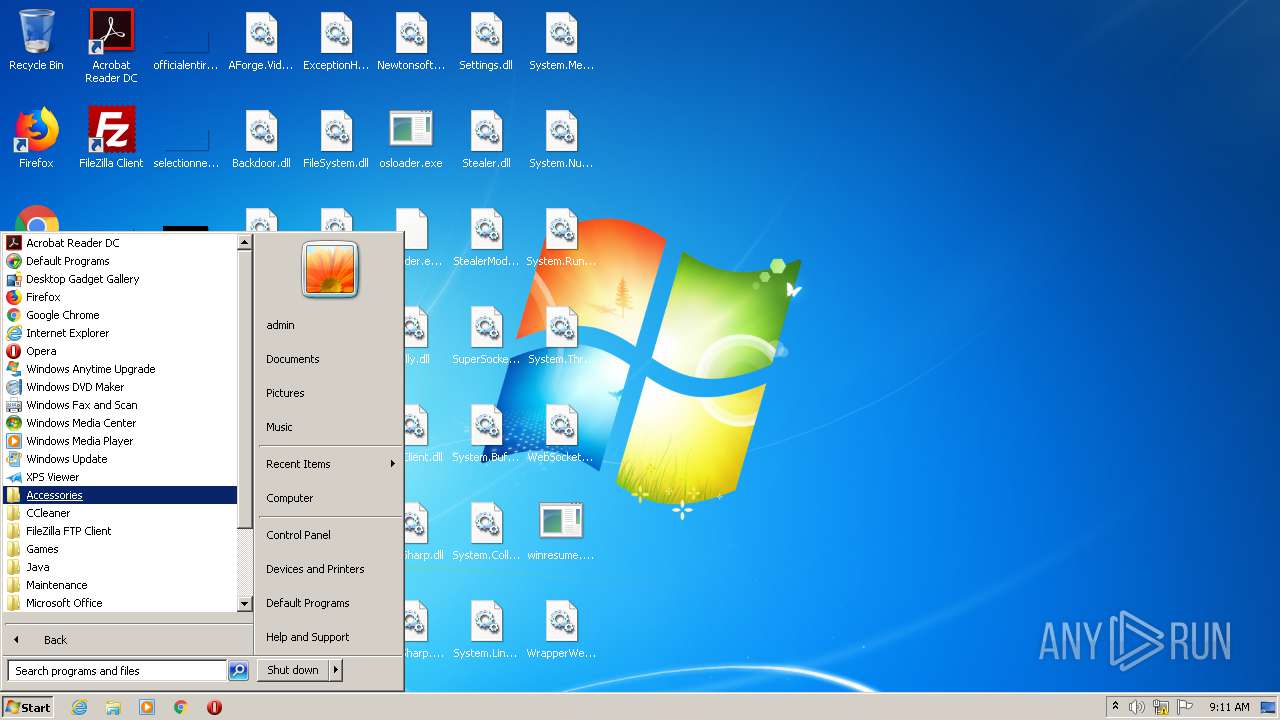Screen dimensions: 1280x720
Task: Show hidden tray icons arrow
Action: point(1115,707)
